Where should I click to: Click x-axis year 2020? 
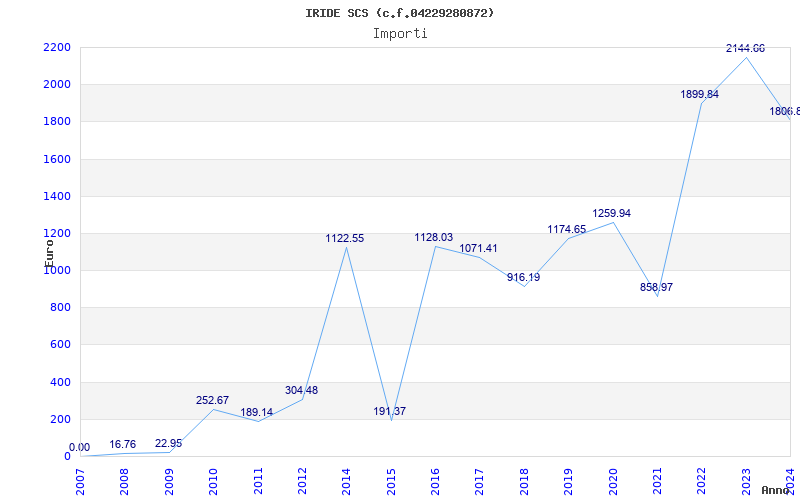613,482
